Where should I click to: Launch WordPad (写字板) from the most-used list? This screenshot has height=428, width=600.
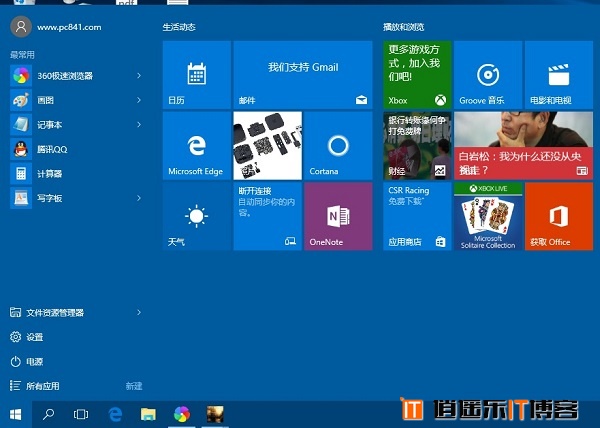tap(77, 198)
